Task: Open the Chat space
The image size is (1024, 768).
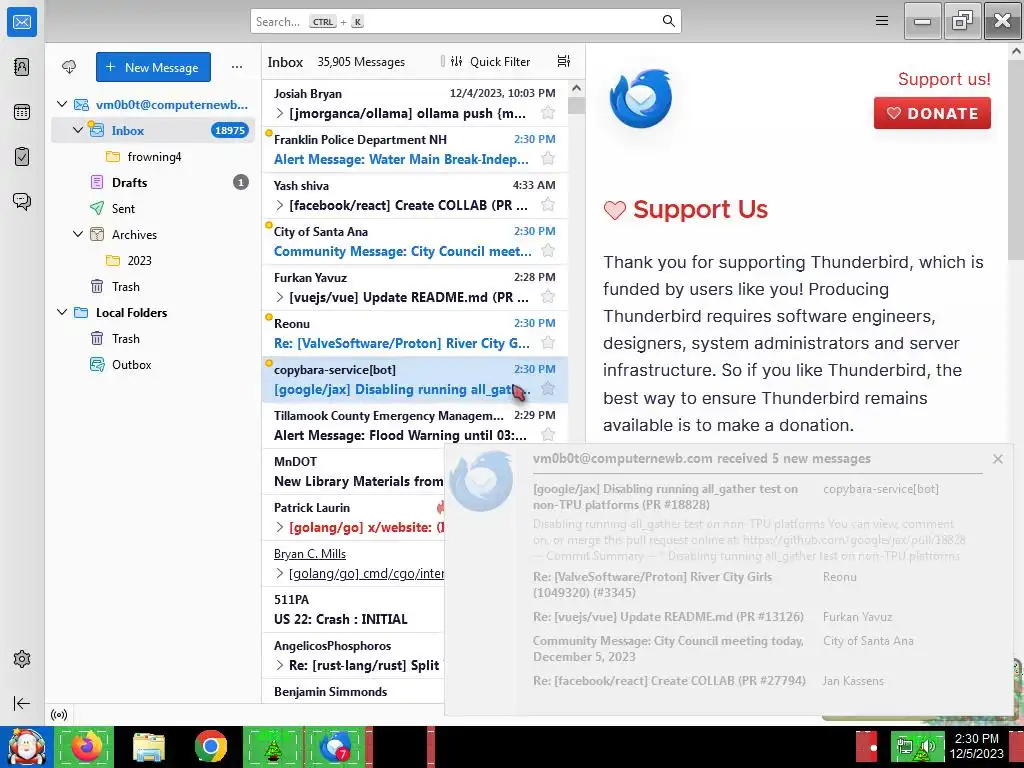Action: [x=22, y=201]
